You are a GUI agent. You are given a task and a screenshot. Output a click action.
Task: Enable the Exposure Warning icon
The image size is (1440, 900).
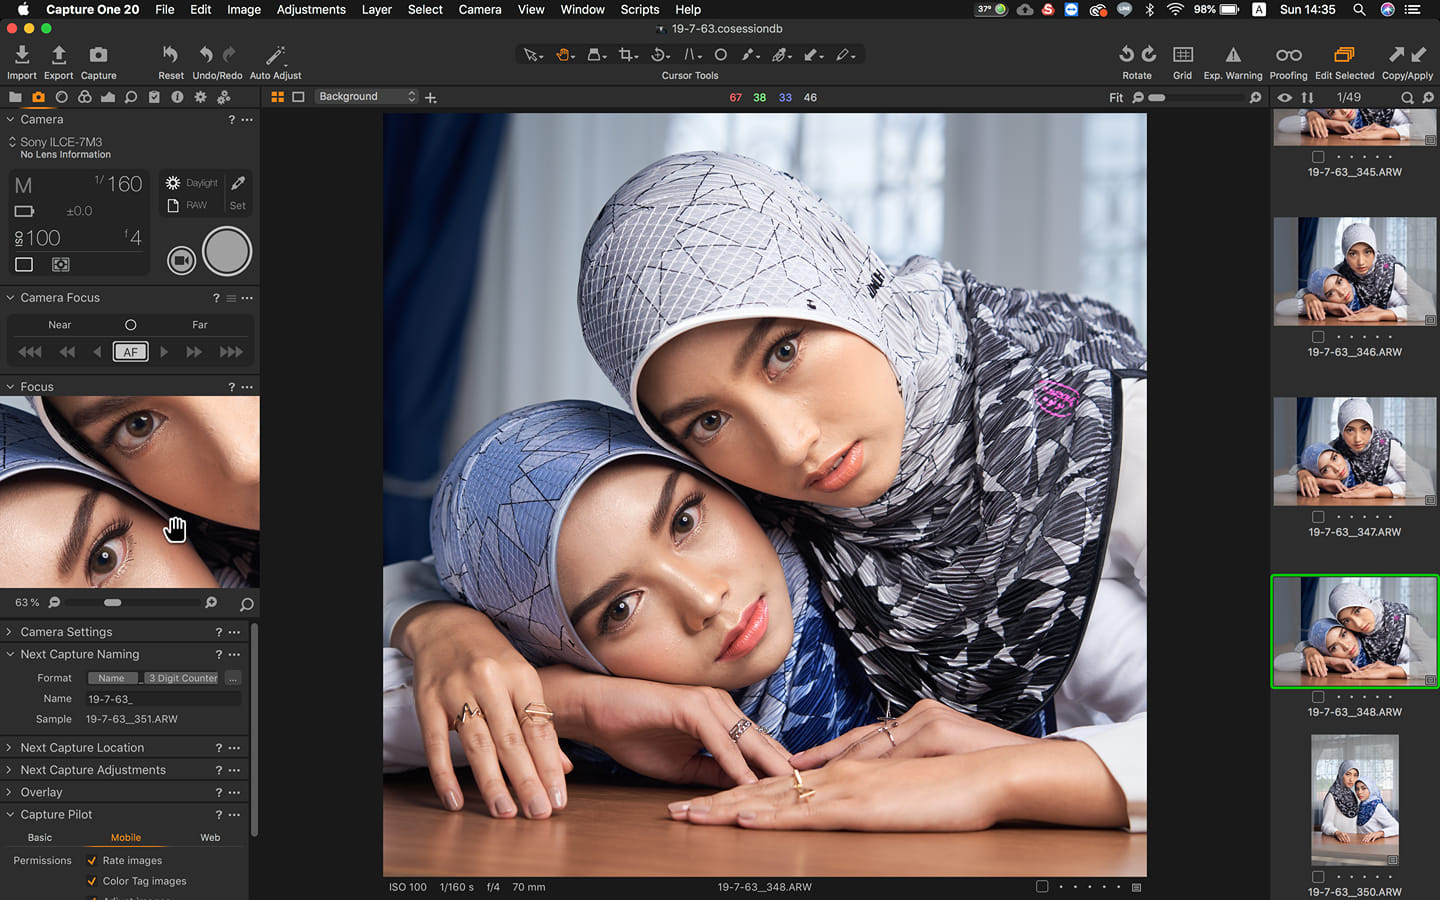(1232, 55)
